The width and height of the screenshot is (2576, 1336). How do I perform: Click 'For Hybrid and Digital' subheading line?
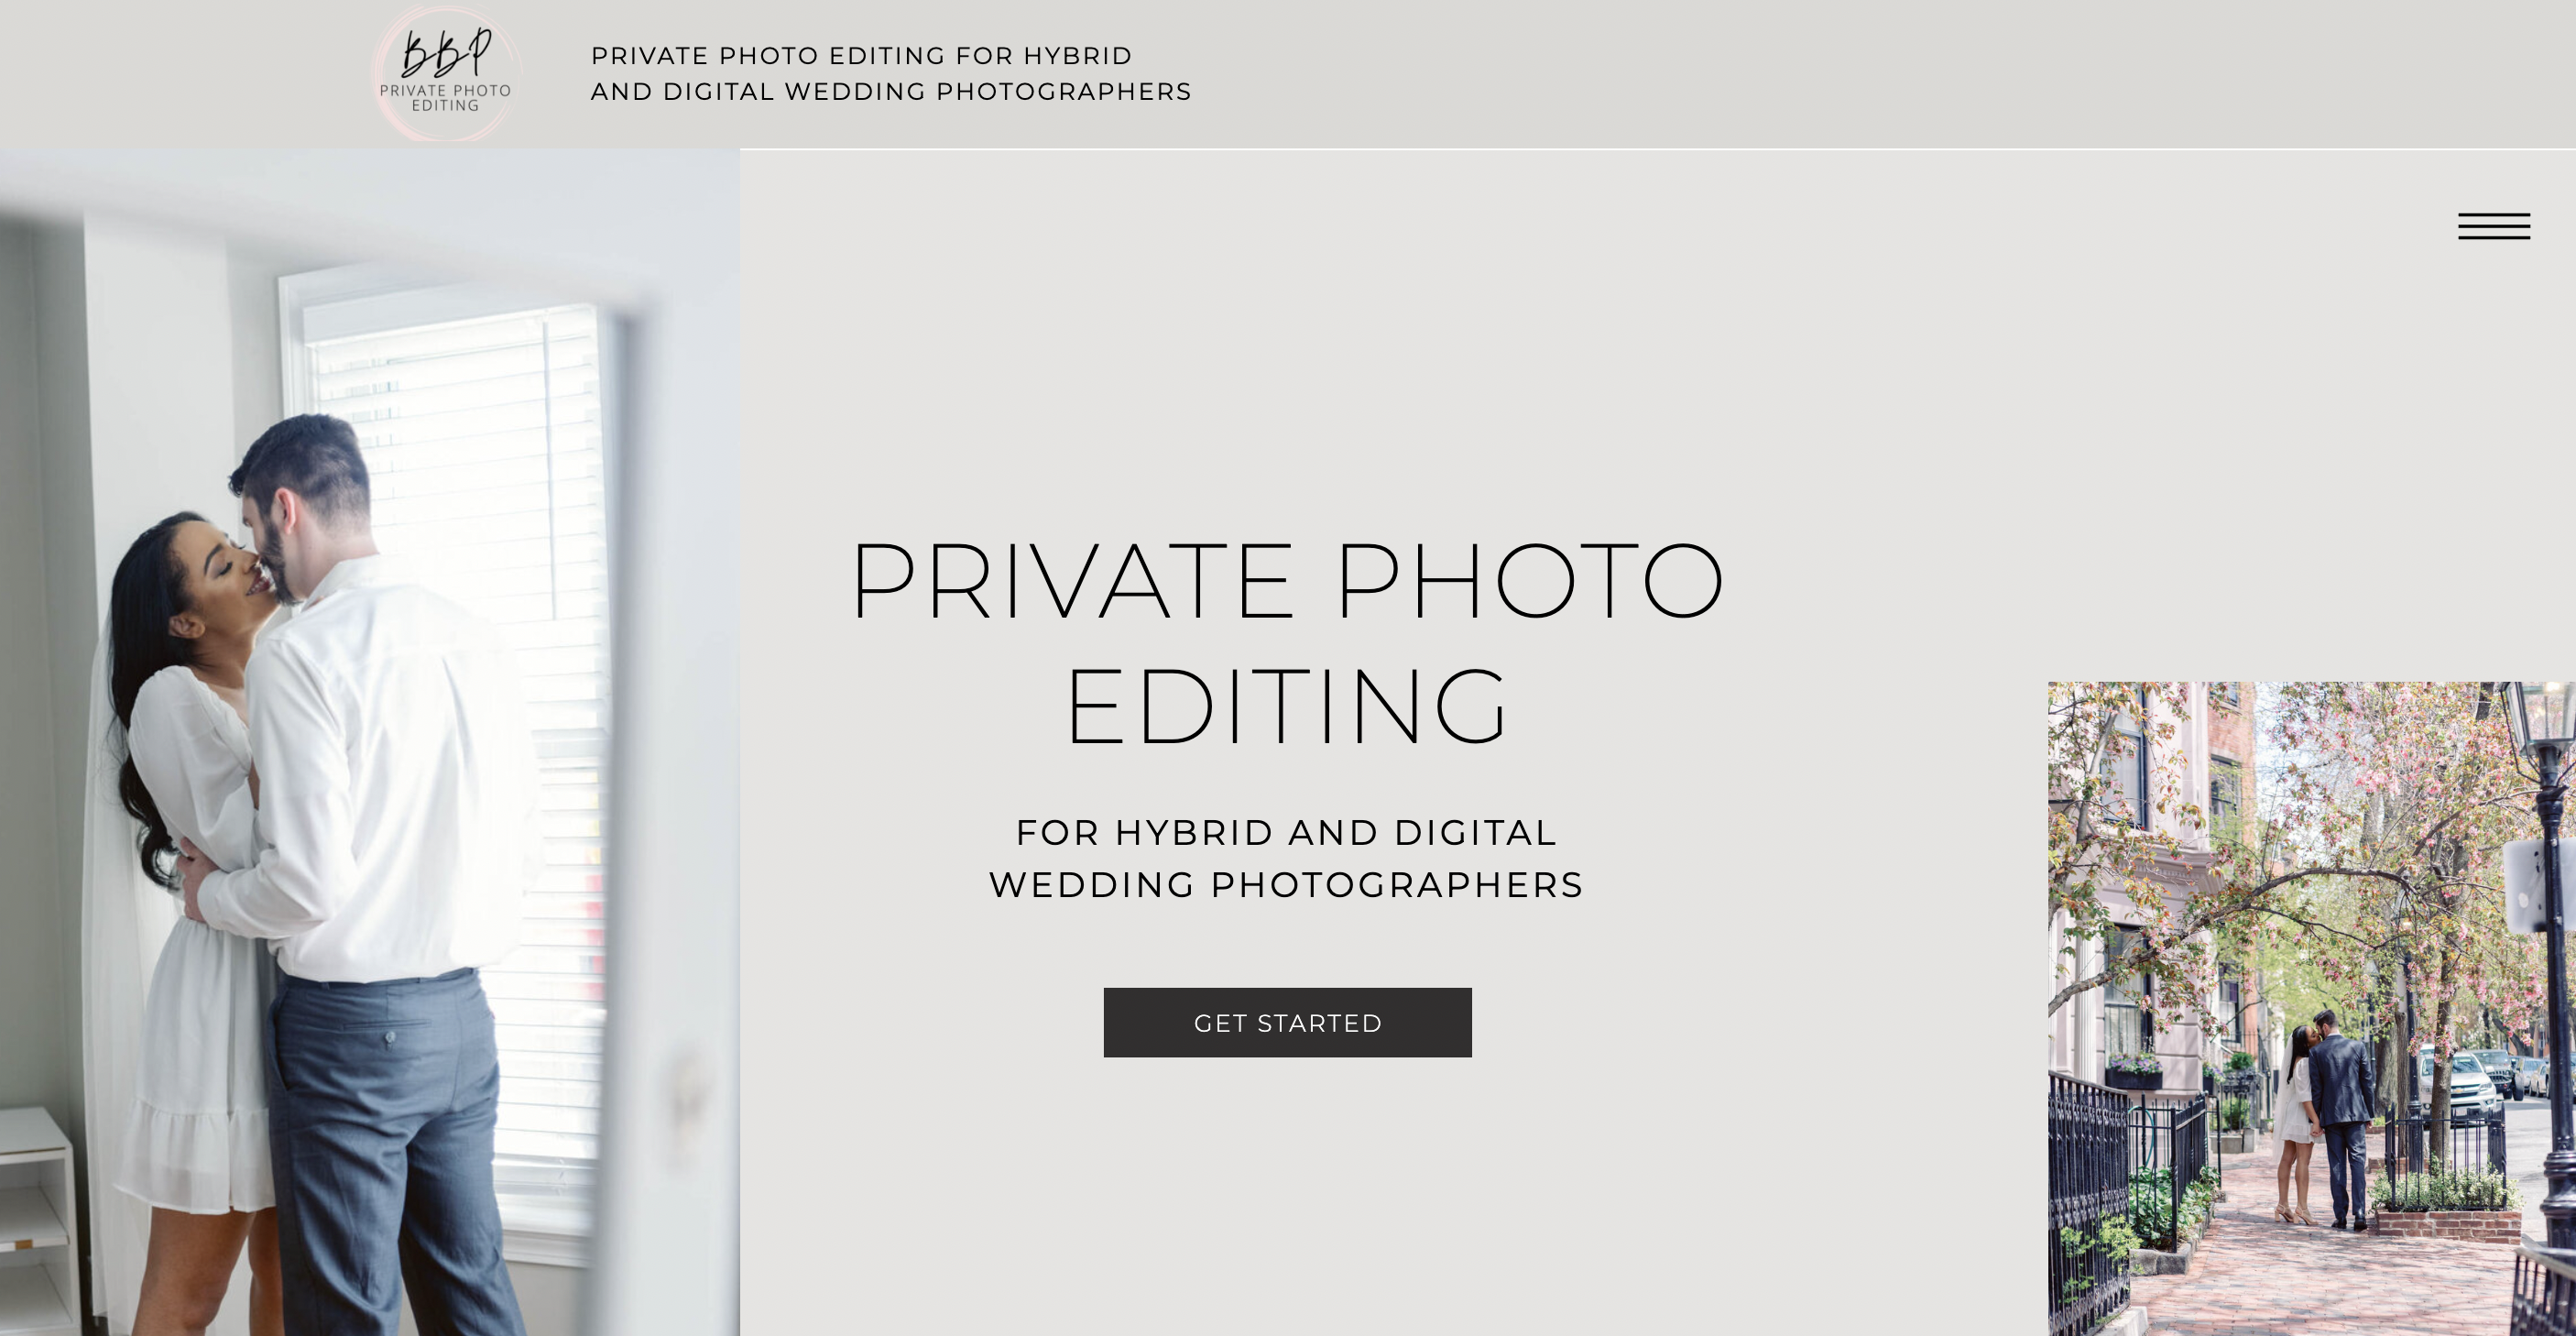[x=1286, y=833]
